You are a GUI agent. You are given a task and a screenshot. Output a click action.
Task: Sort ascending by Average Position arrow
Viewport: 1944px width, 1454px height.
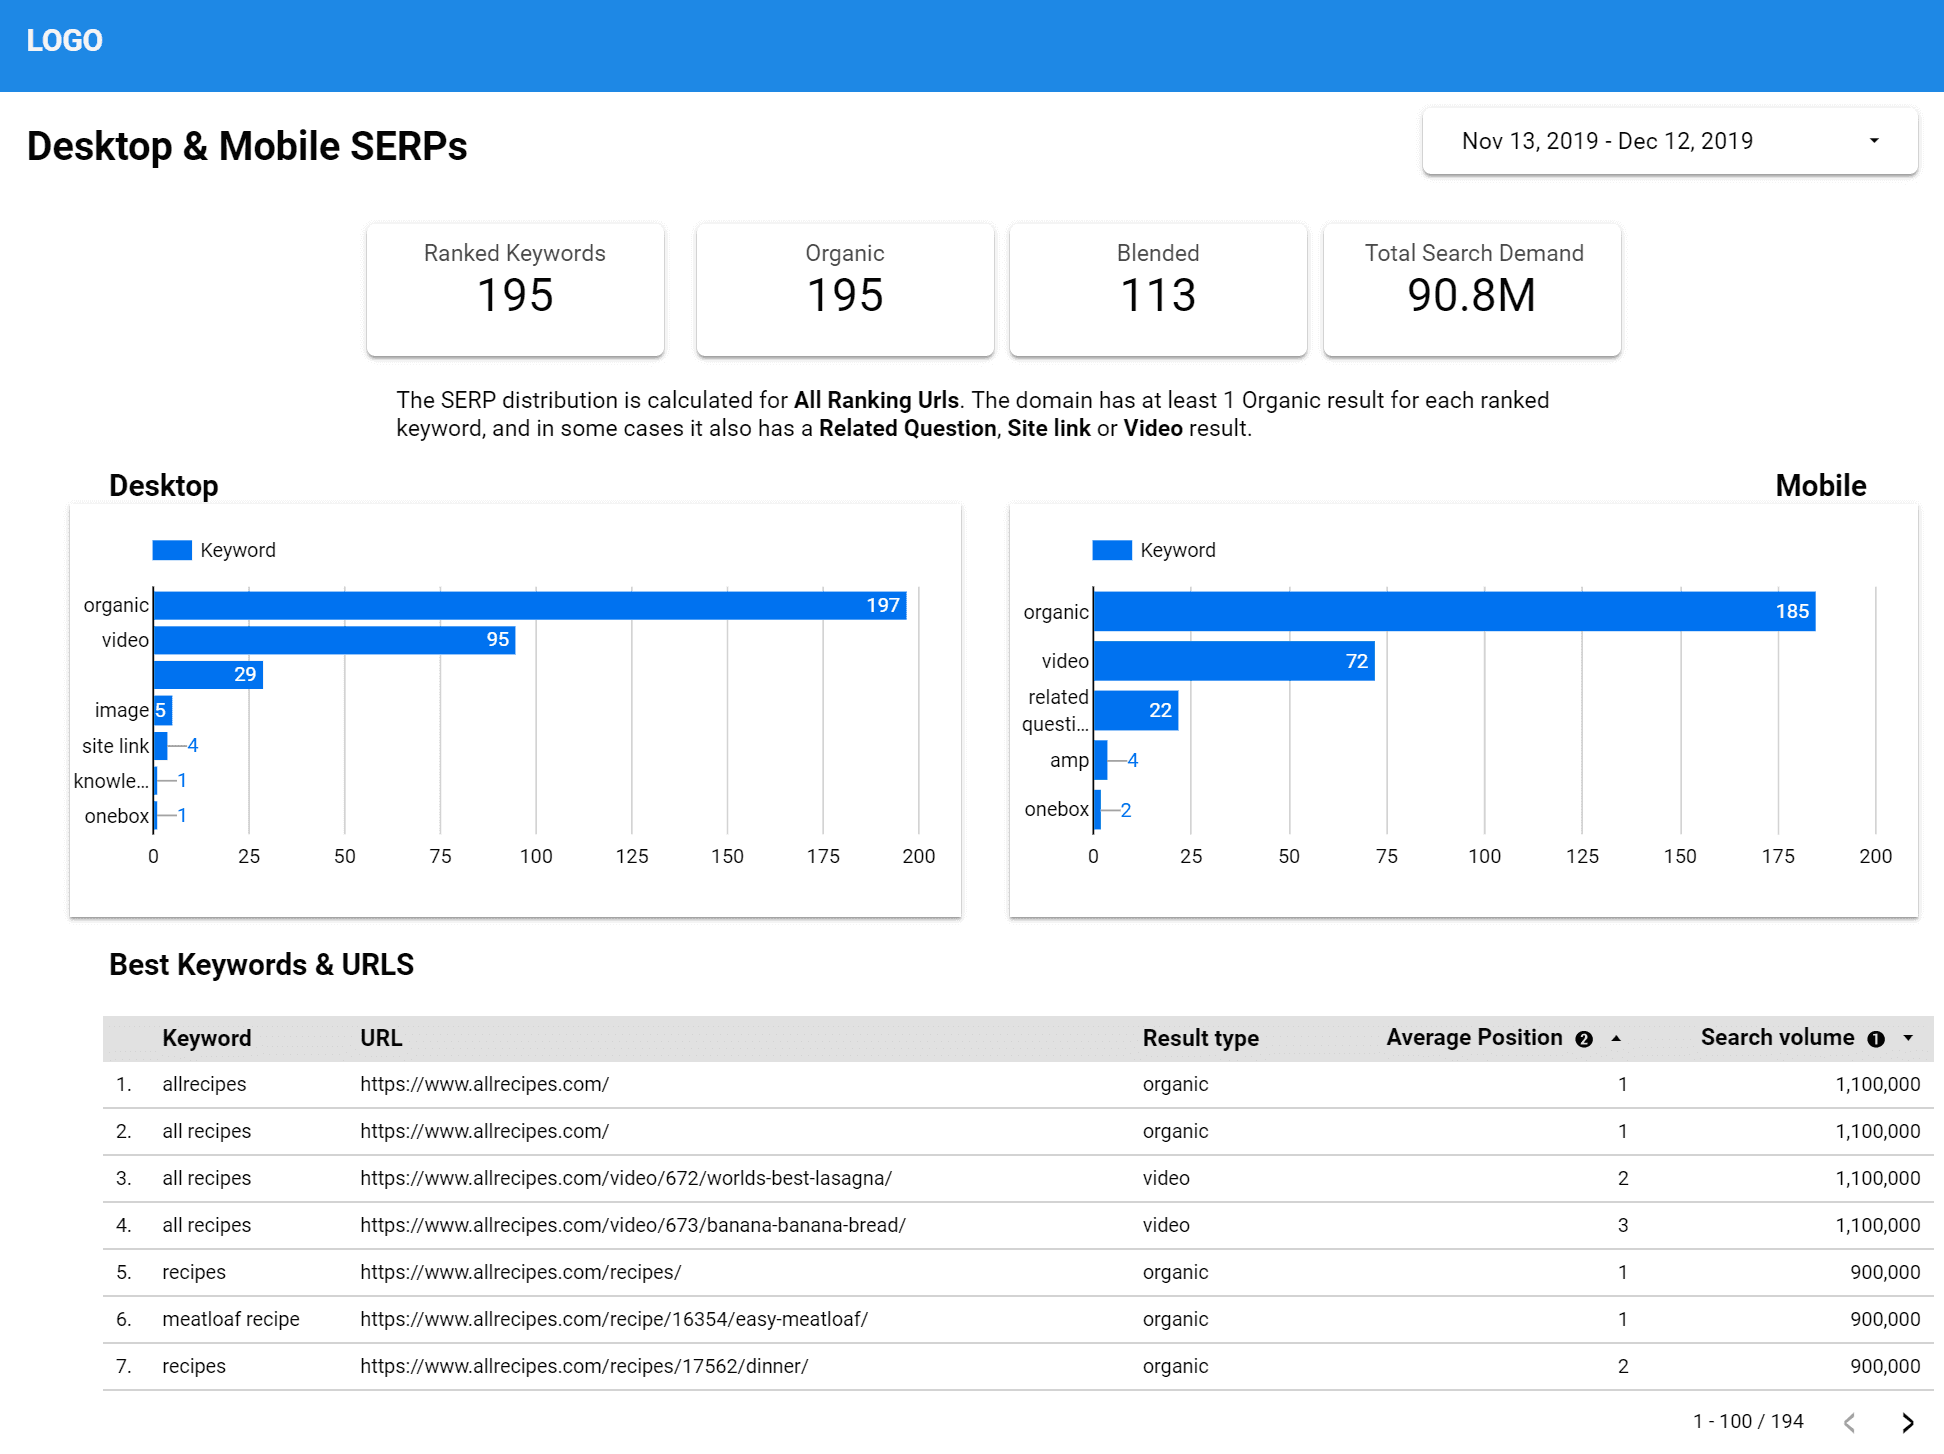1616,1039
